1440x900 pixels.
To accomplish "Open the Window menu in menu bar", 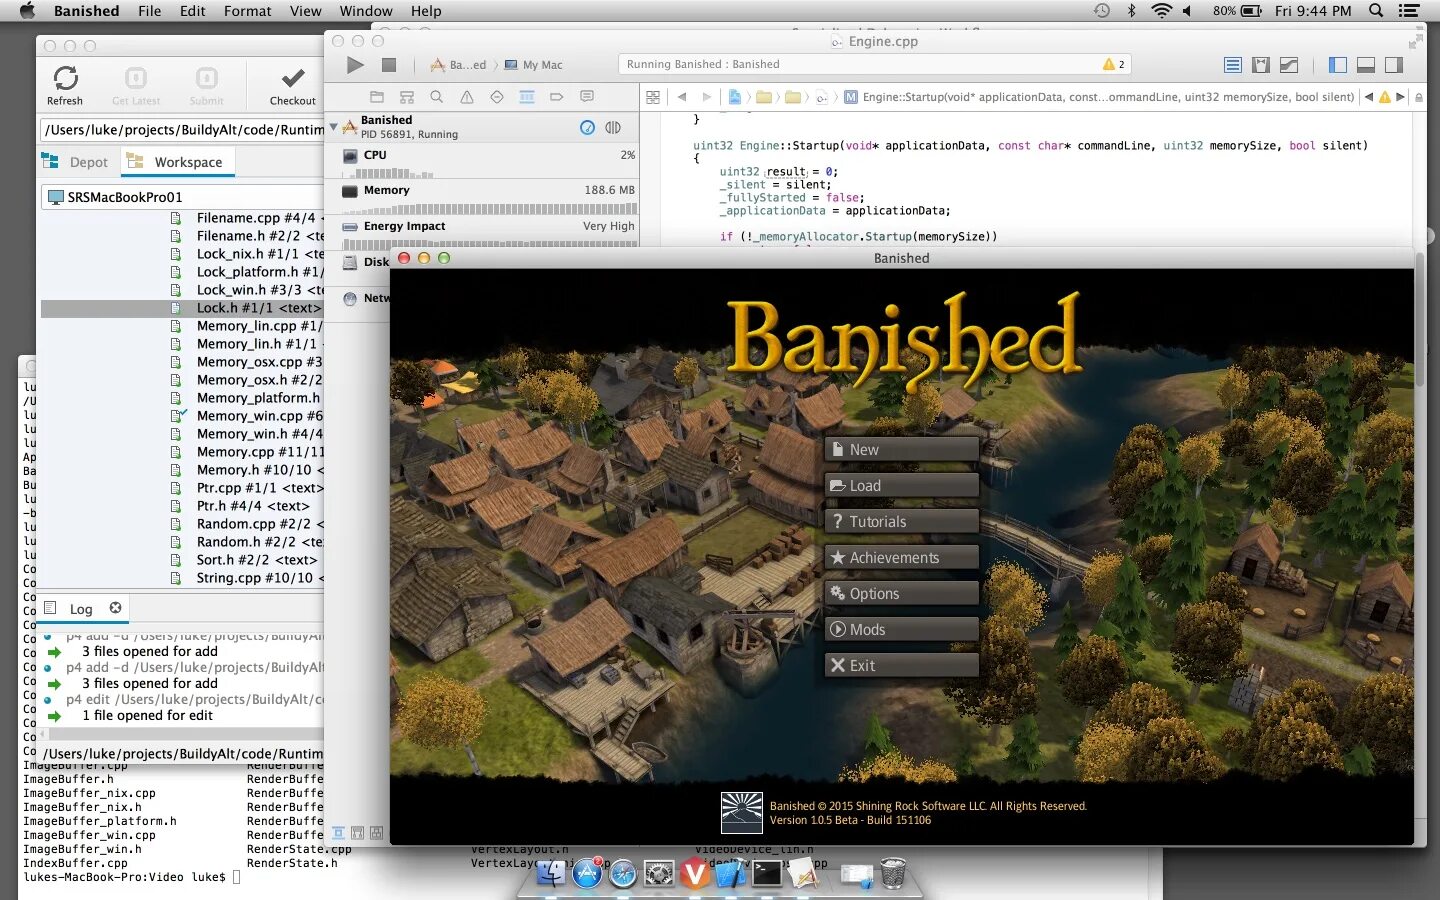I will click(x=366, y=11).
